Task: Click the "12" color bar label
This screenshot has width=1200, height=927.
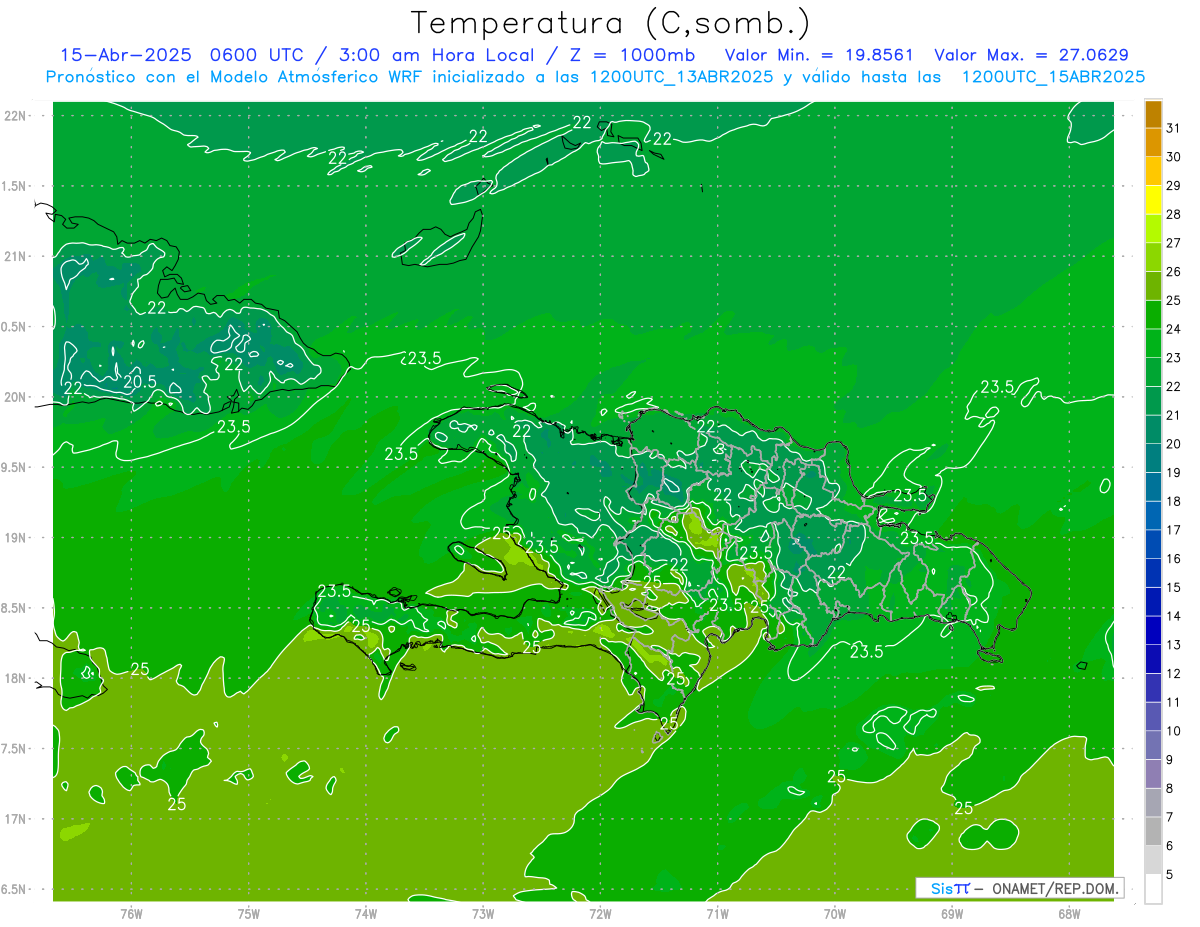Action: pos(1174,674)
